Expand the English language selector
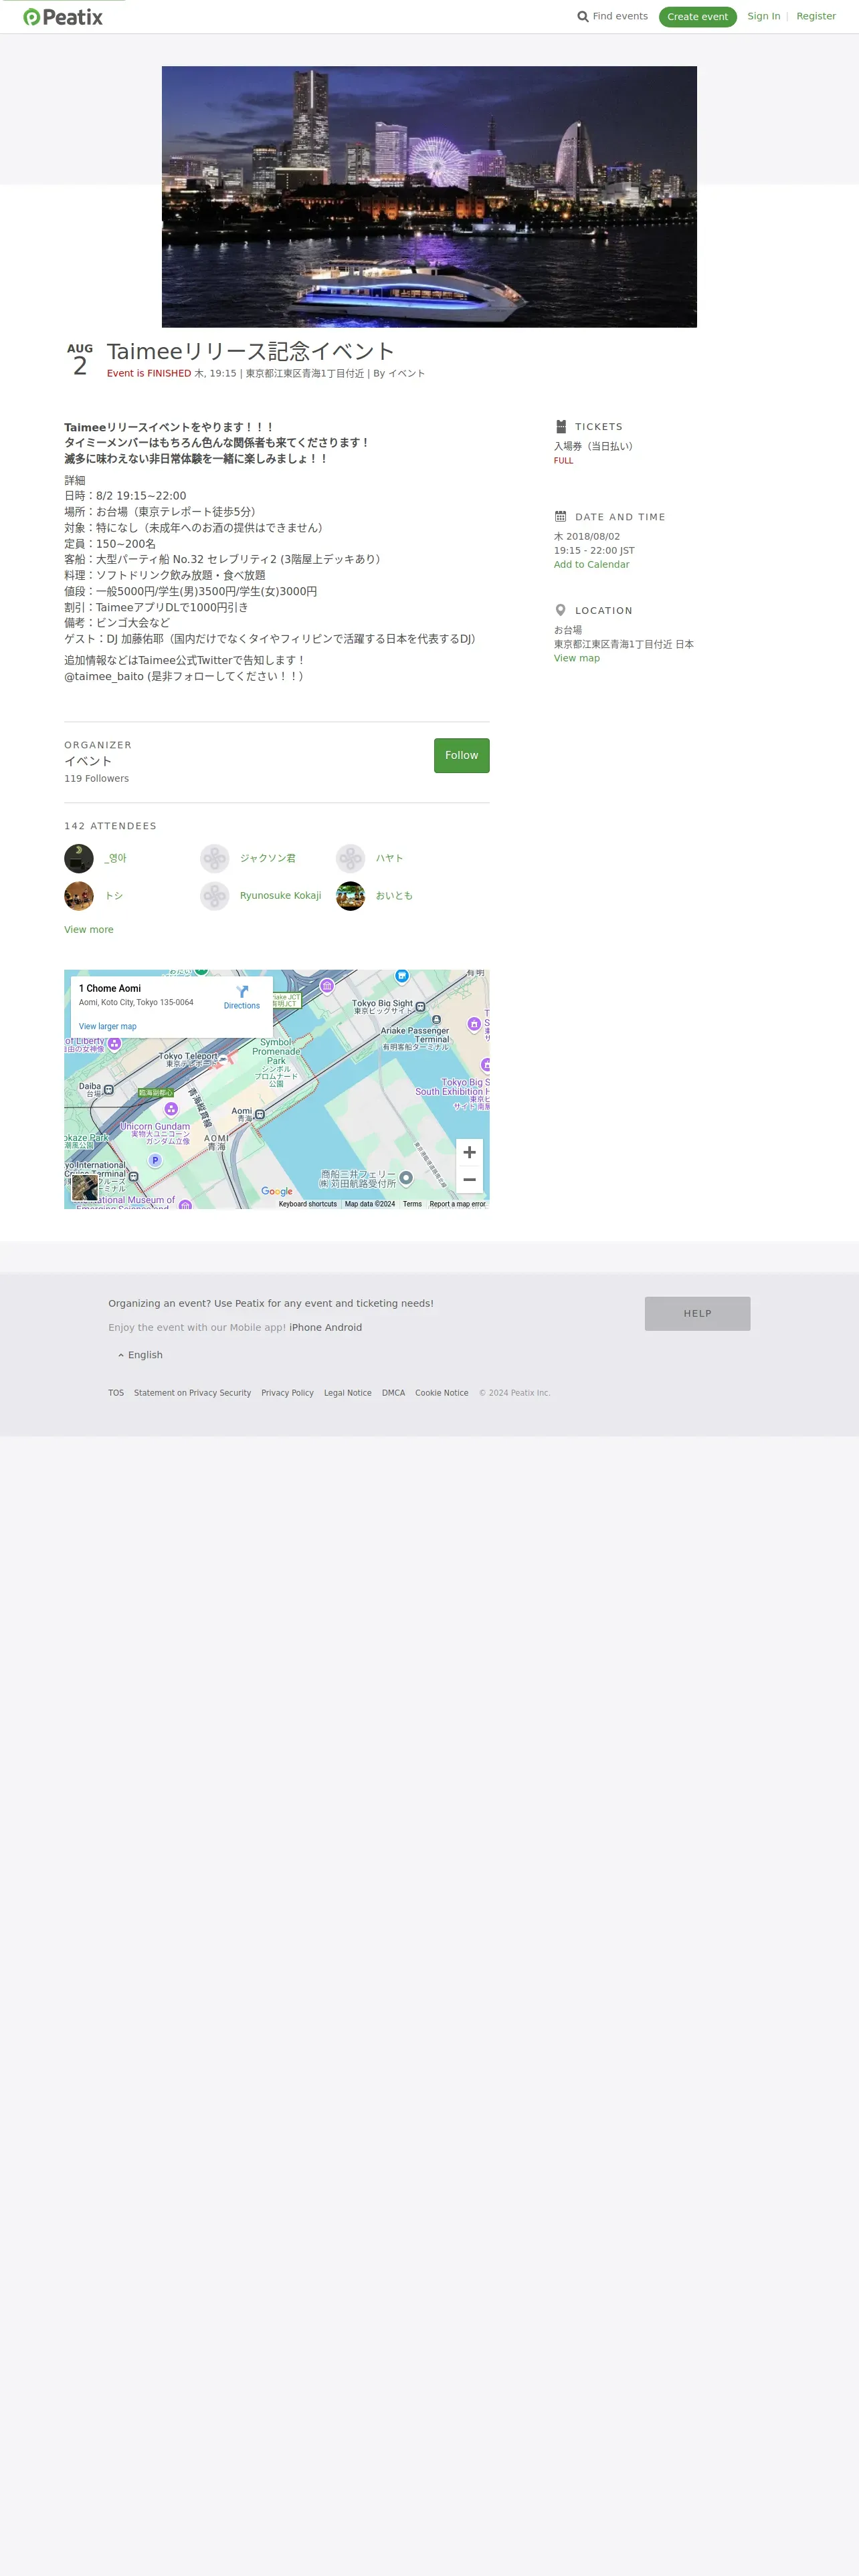The image size is (859, 2576). [140, 1355]
